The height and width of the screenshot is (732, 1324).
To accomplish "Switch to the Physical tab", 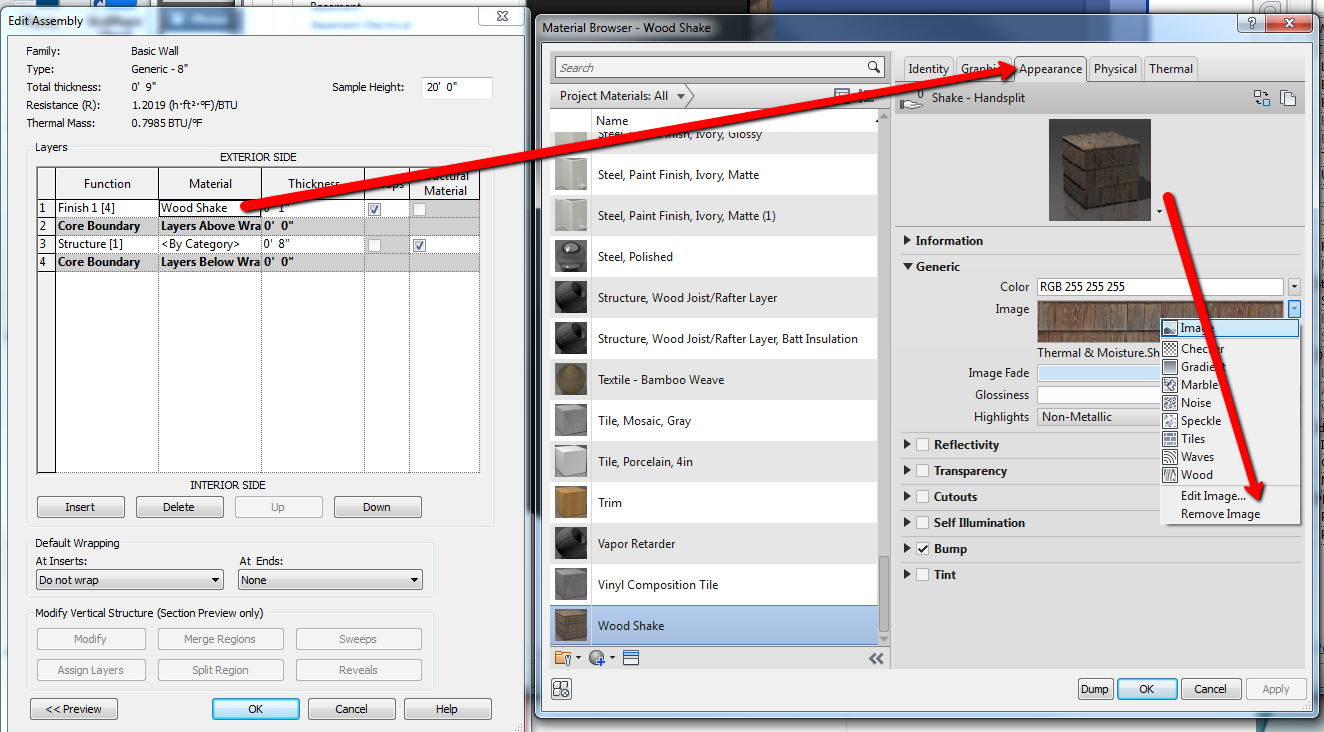I will 1114,68.
